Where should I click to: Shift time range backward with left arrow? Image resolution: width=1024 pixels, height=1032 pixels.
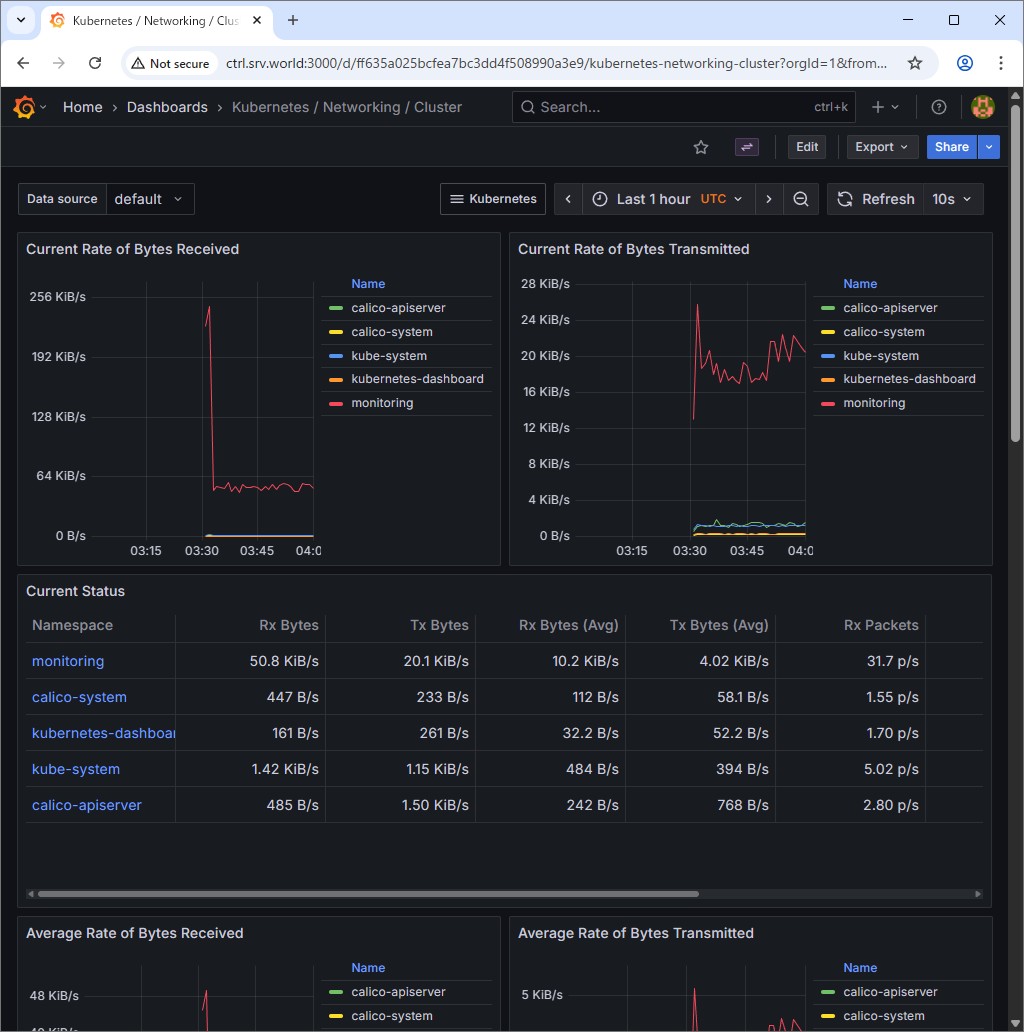click(568, 199)
